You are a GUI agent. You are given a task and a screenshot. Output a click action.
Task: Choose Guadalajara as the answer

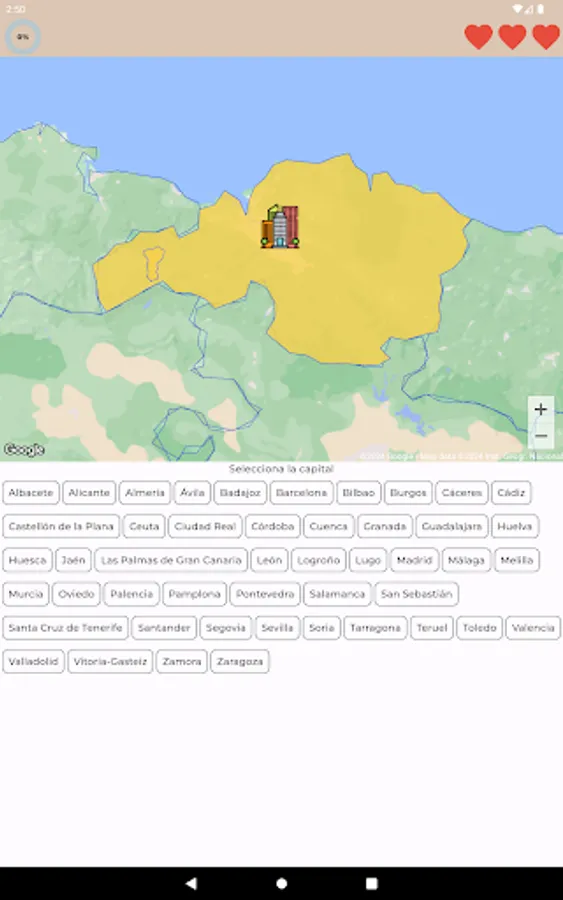(x=452, y=526)
